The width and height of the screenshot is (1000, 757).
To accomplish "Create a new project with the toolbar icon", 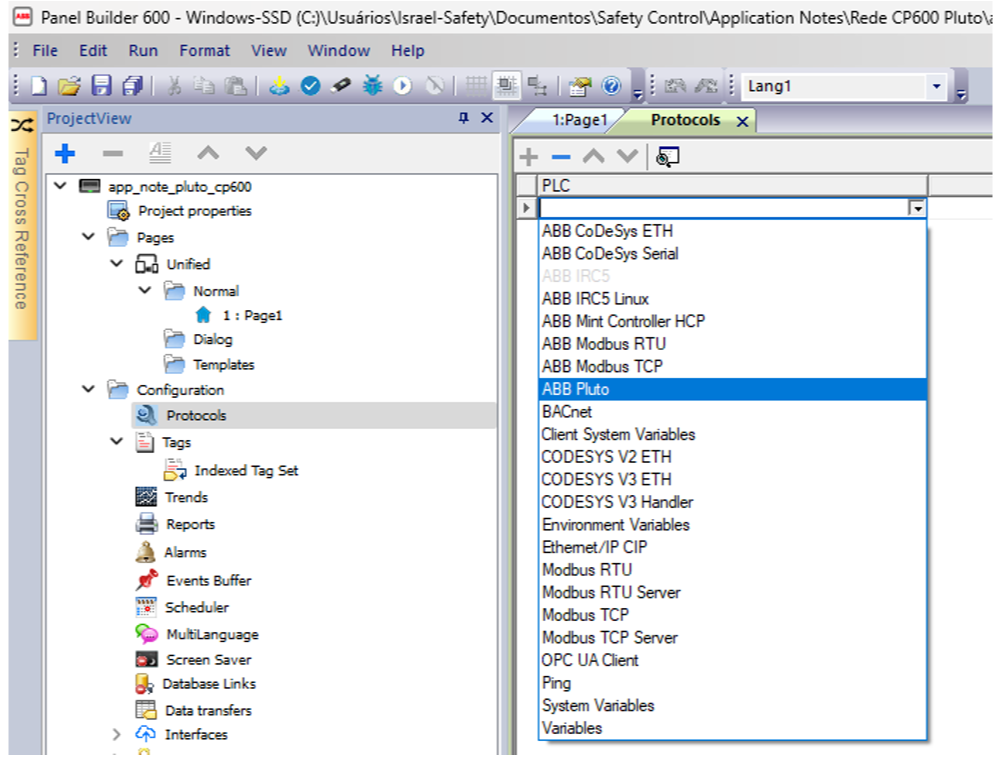I will (39, 85).
